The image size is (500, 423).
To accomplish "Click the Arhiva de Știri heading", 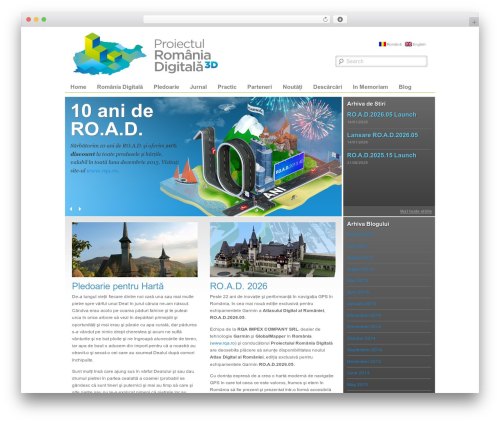I will click(366, 104).
